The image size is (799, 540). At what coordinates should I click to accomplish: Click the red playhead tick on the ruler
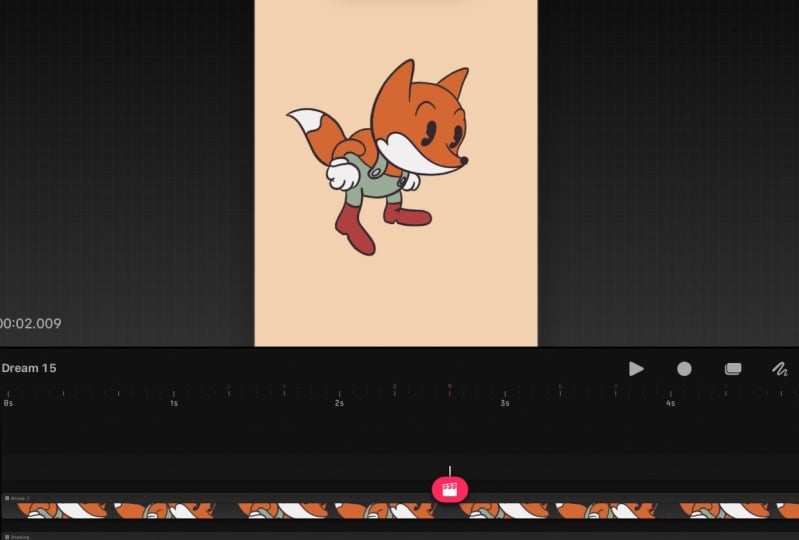450,392
